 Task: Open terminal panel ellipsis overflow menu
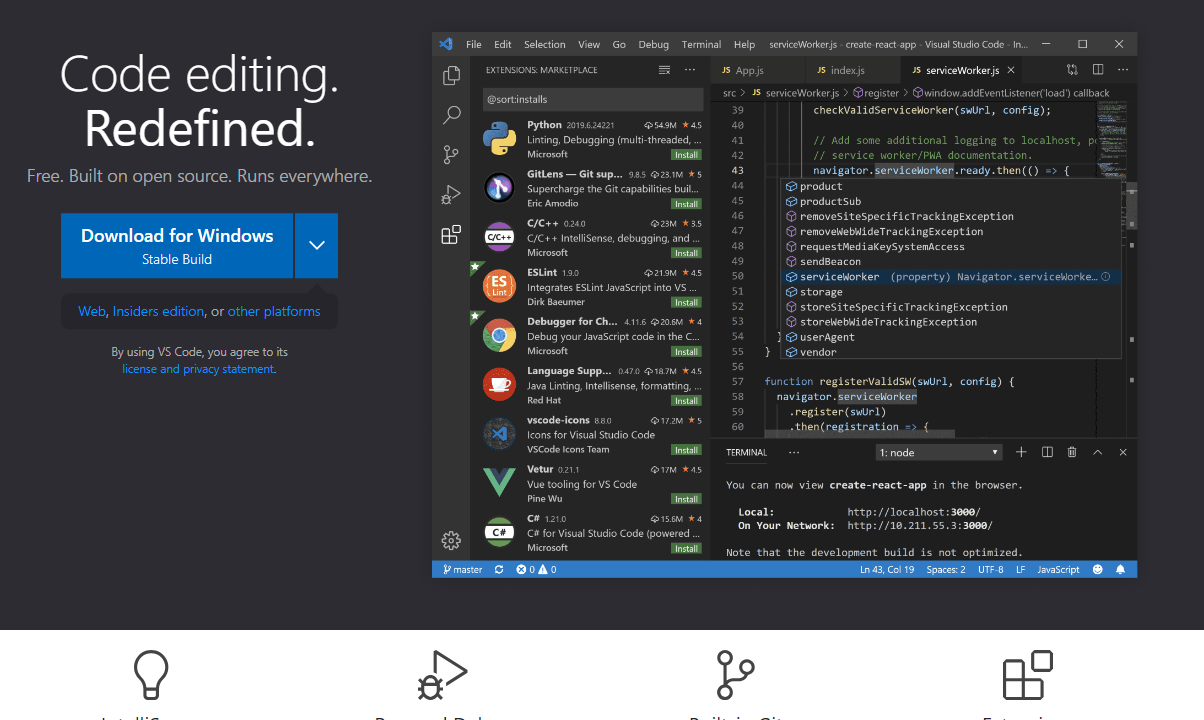pyautogui.click(x=794, y=452)
